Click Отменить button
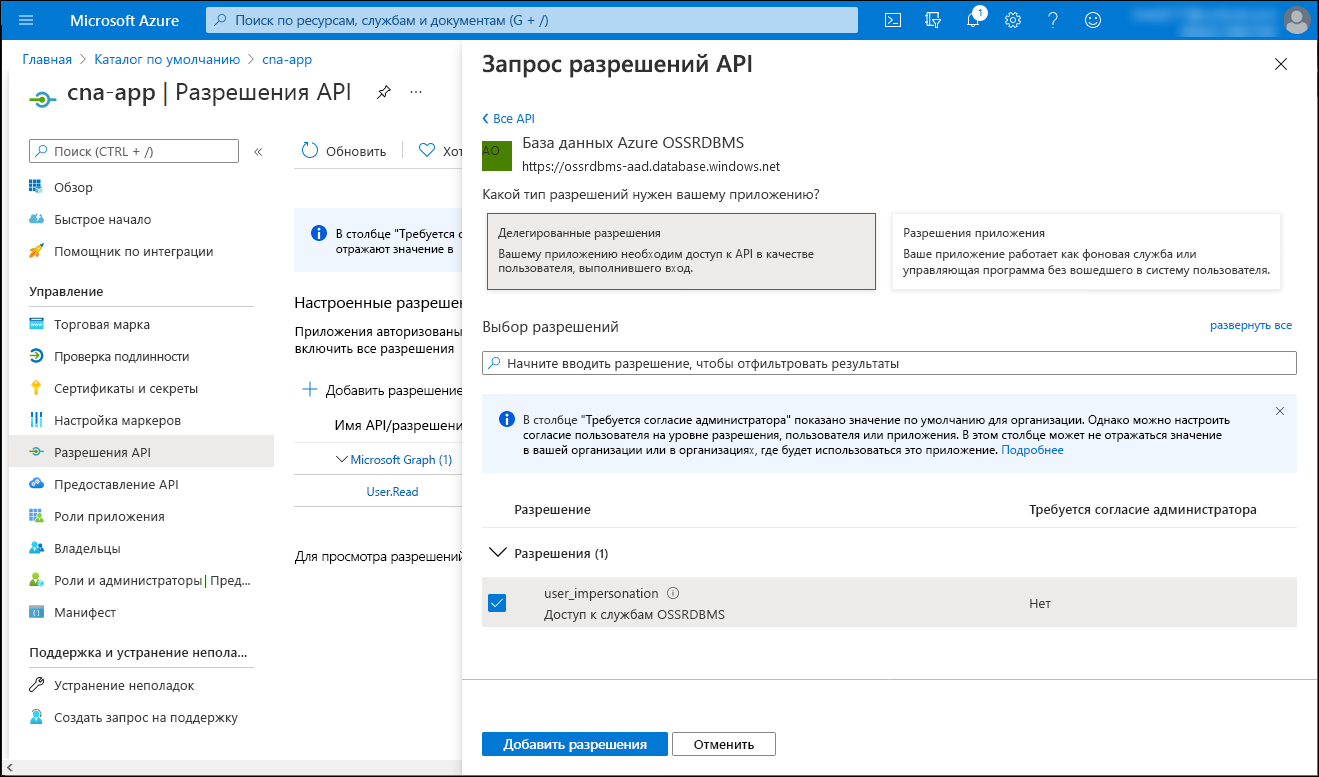The width and height of the screenshot is (1319, 777). (x=724, y=744)
